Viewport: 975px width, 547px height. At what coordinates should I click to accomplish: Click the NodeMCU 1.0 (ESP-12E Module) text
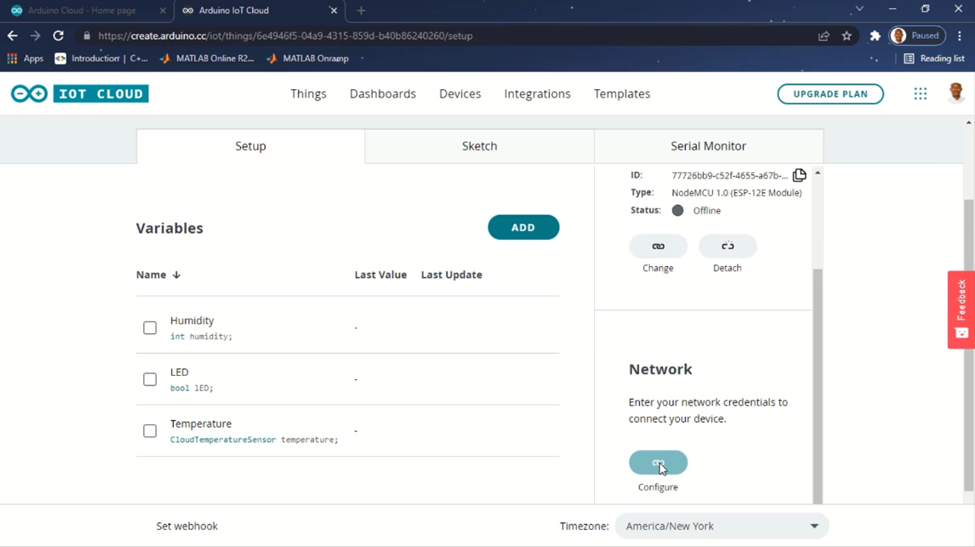[737, 193]
